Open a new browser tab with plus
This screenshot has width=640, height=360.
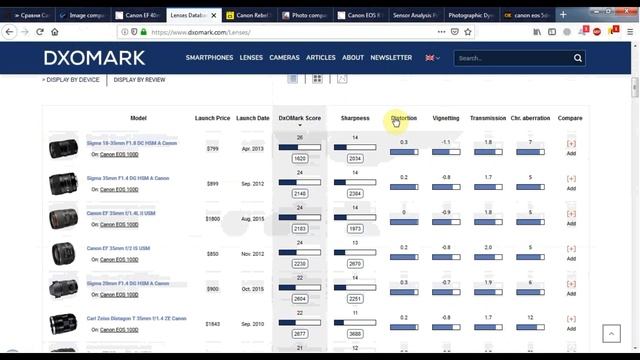563,15
